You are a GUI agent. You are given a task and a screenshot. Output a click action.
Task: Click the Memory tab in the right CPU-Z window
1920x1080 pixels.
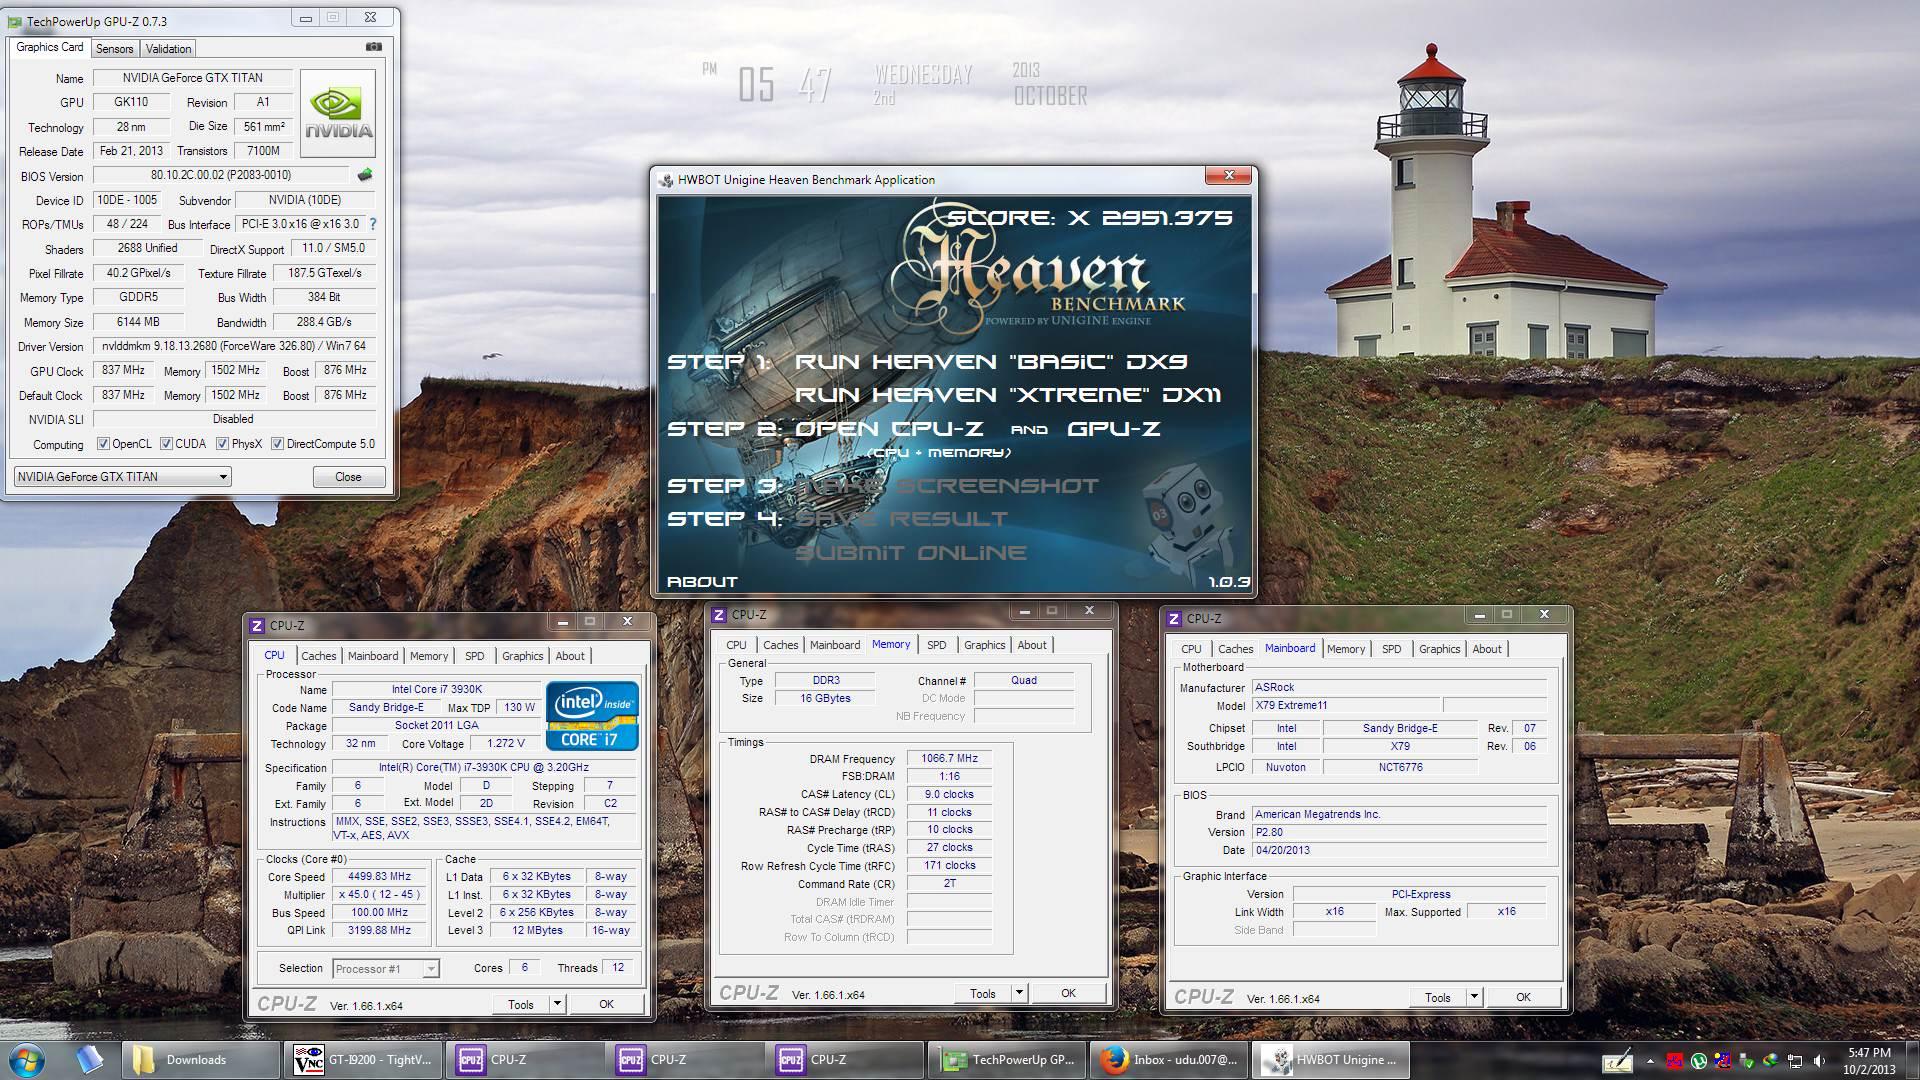click(x=1346, y=649)
